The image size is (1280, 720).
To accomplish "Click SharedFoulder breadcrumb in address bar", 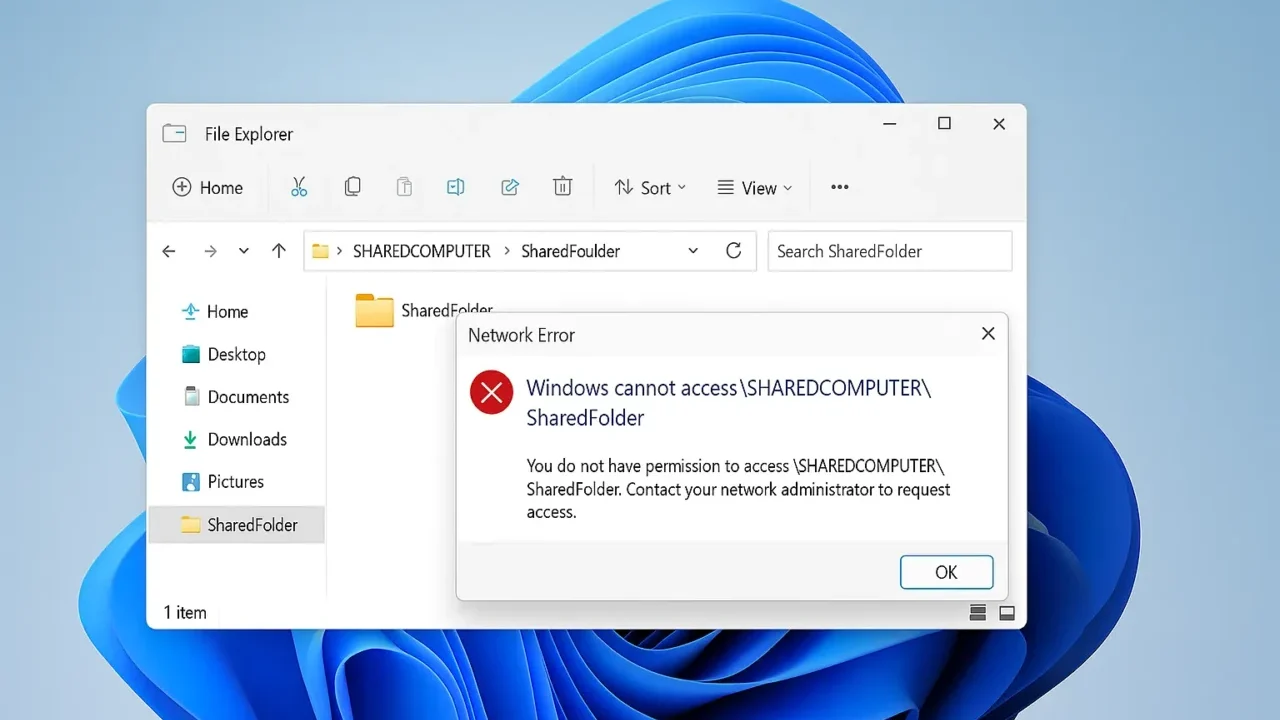I will [x=571, y=251].
